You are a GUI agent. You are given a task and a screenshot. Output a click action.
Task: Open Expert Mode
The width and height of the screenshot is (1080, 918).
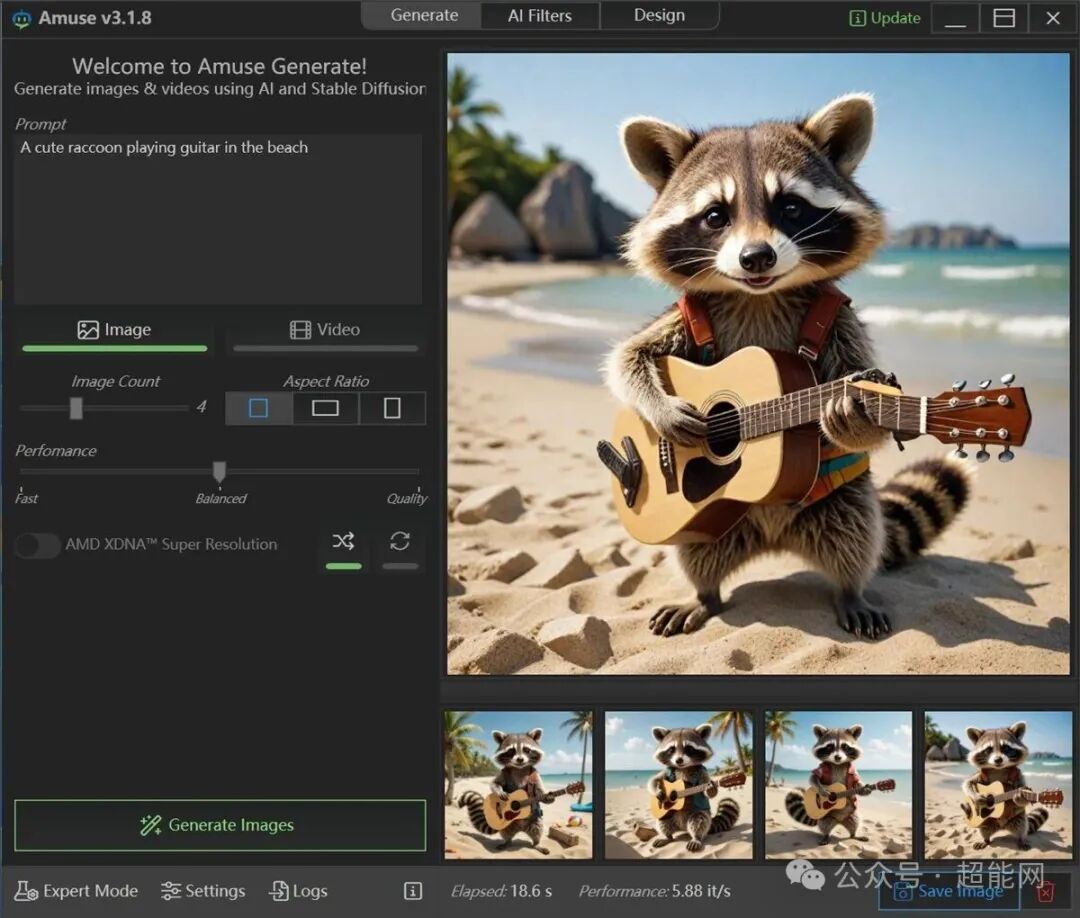click(77, 891)
